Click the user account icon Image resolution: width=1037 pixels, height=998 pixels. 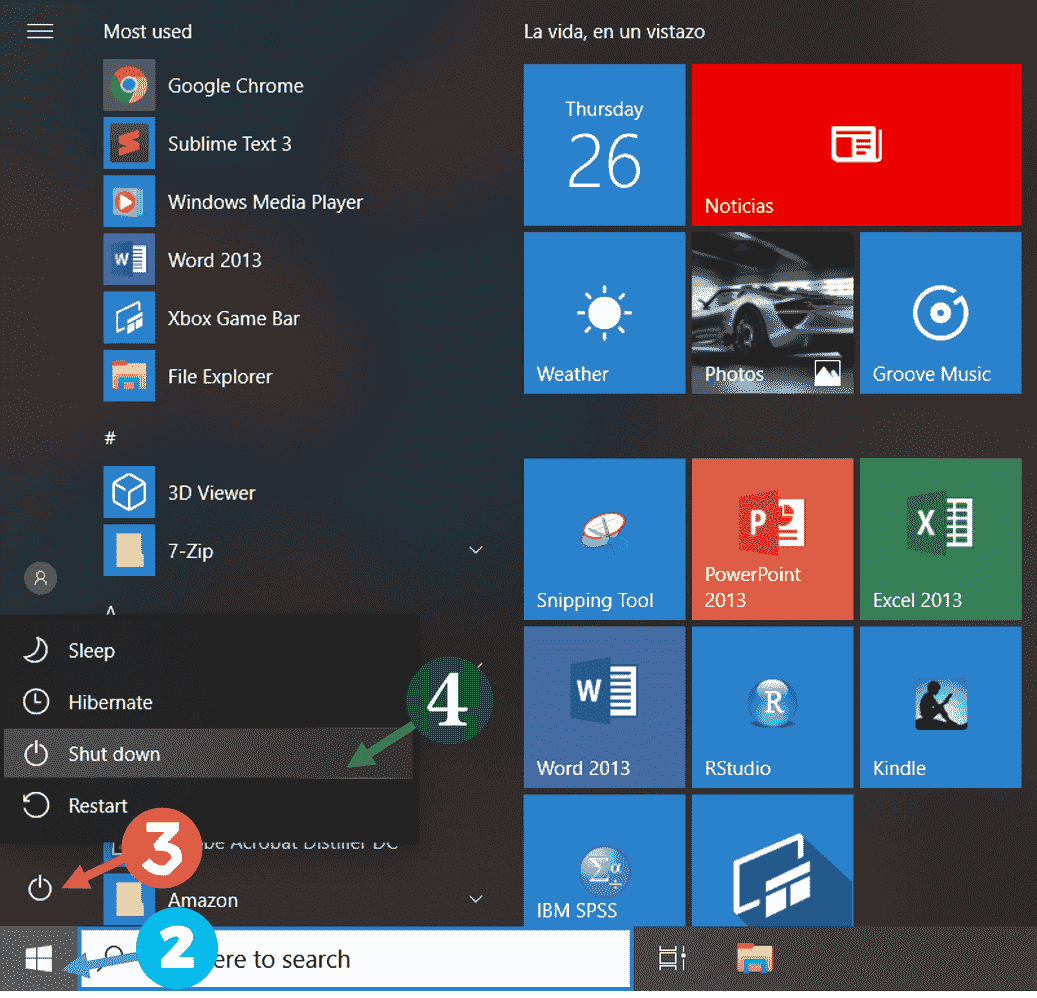40,578
